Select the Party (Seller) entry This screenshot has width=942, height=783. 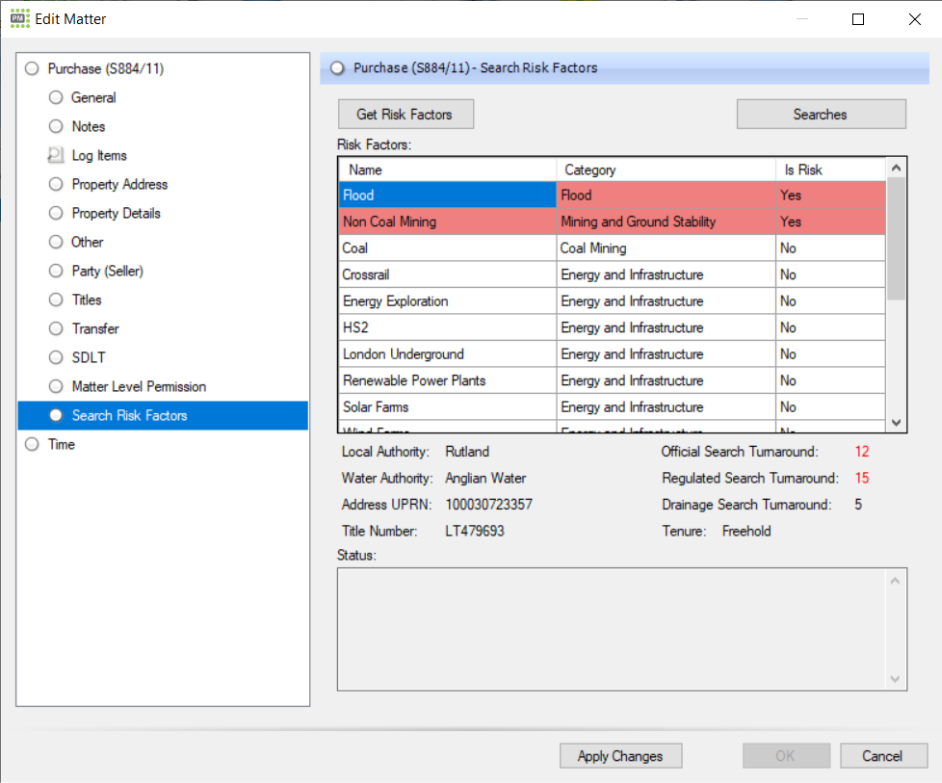pos(107,270)
